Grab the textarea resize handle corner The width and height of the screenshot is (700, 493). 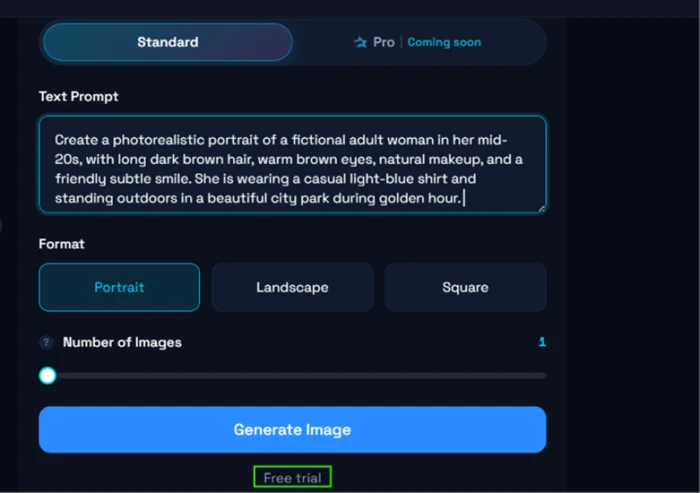542,209
